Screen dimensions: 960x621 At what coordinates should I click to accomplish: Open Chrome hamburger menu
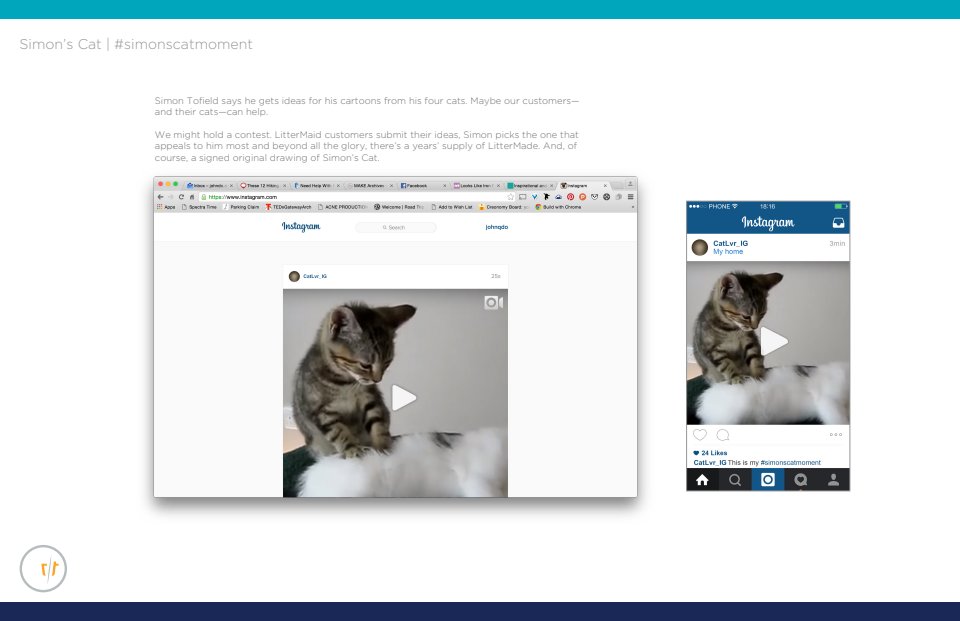pos(631,197)
